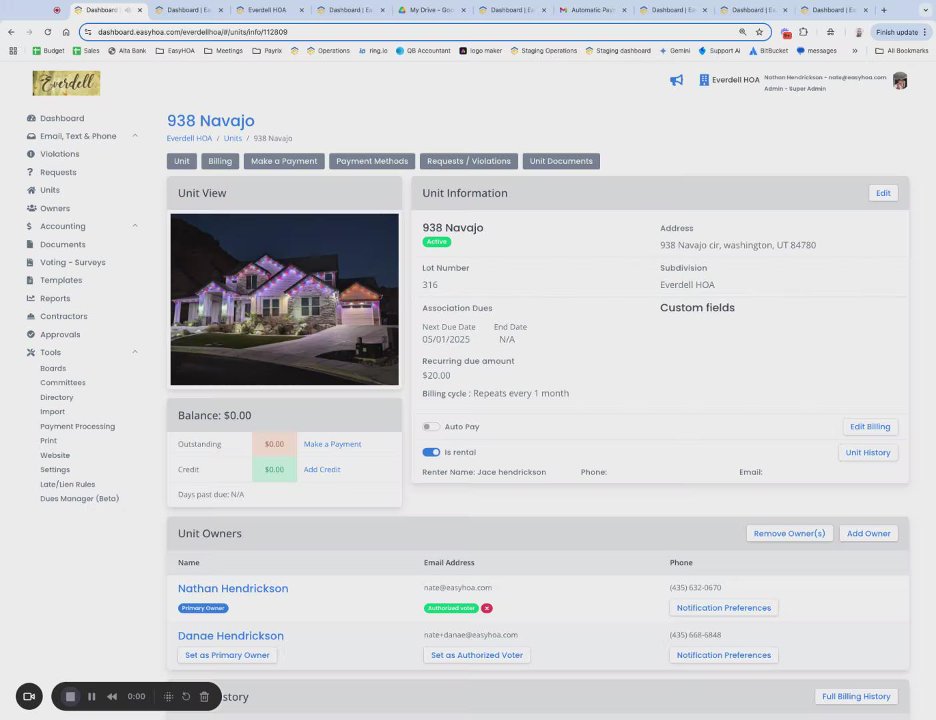Open Full Billing History
The image size is (936, 720).
(856, 697)
